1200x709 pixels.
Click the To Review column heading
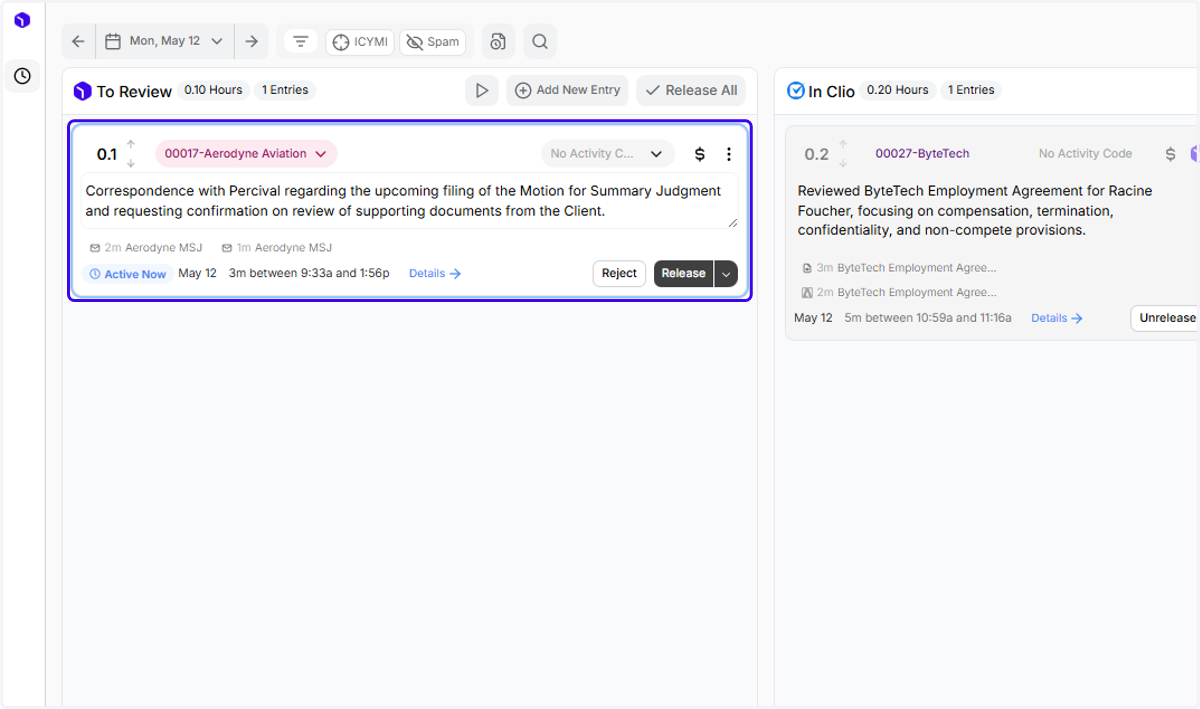coord(134,91)
